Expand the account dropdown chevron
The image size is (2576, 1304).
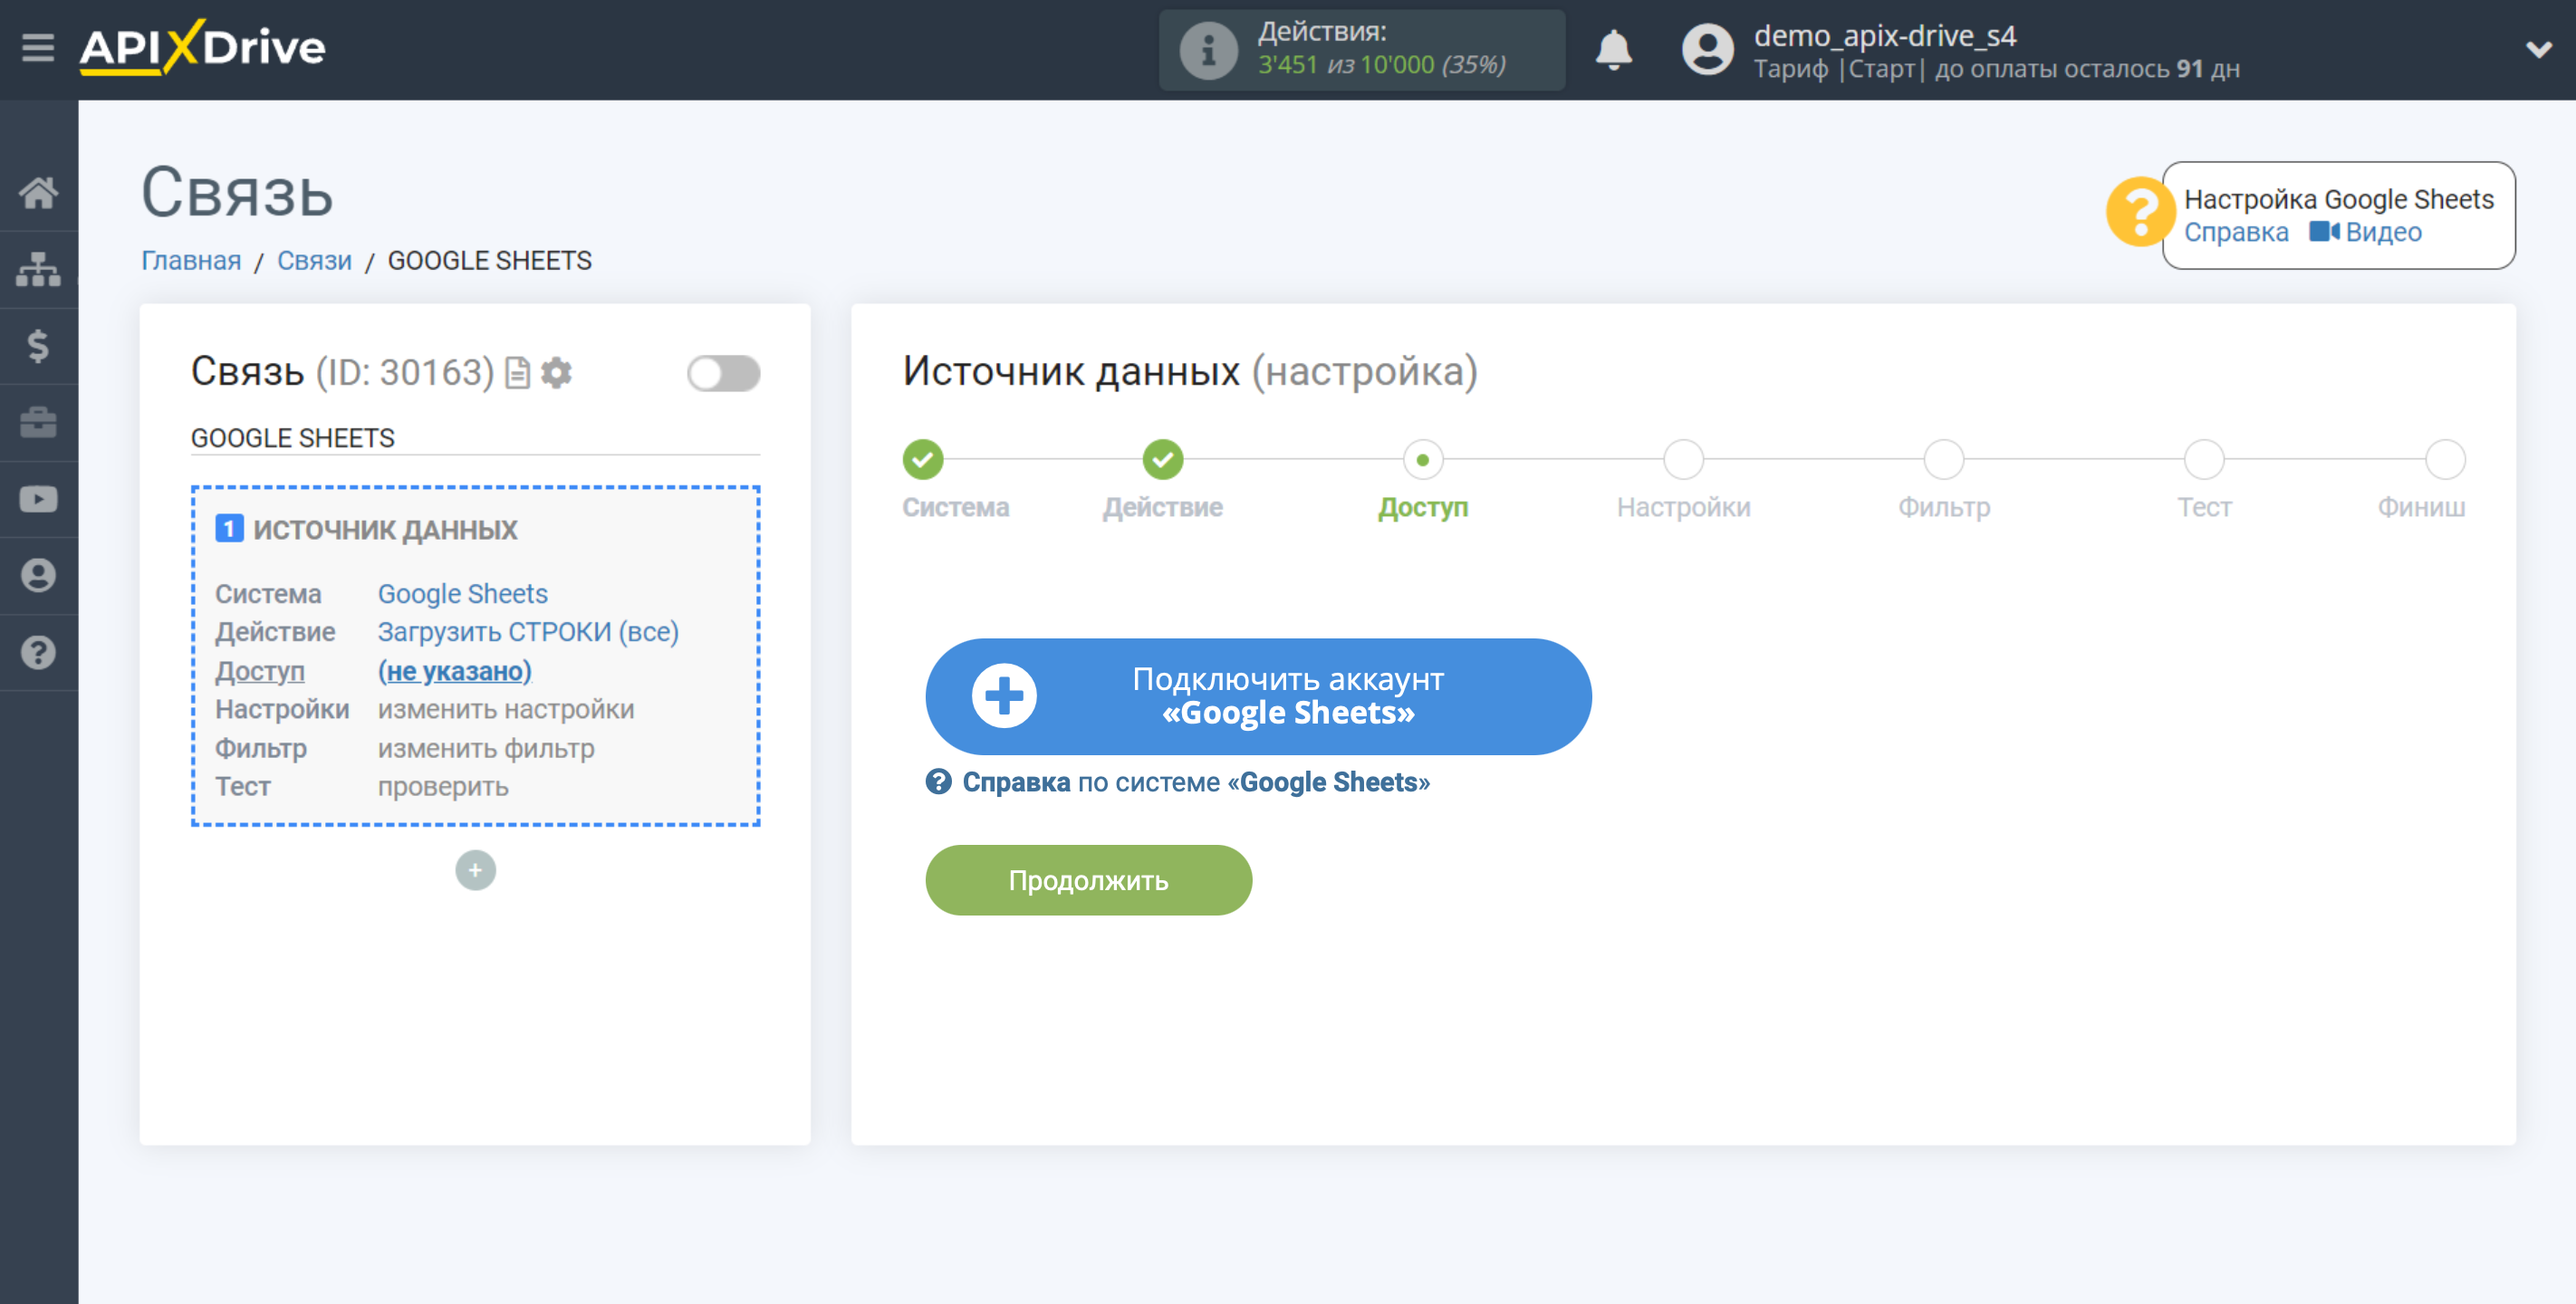point(2538,49)
